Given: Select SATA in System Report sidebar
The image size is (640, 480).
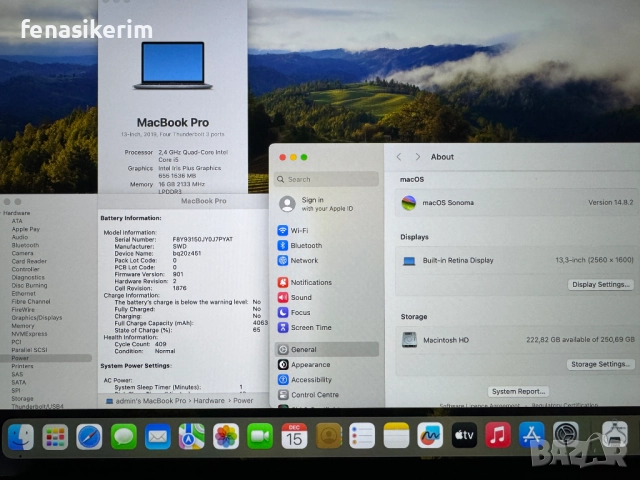Looking at the screenshot, I should click(19, 382).
